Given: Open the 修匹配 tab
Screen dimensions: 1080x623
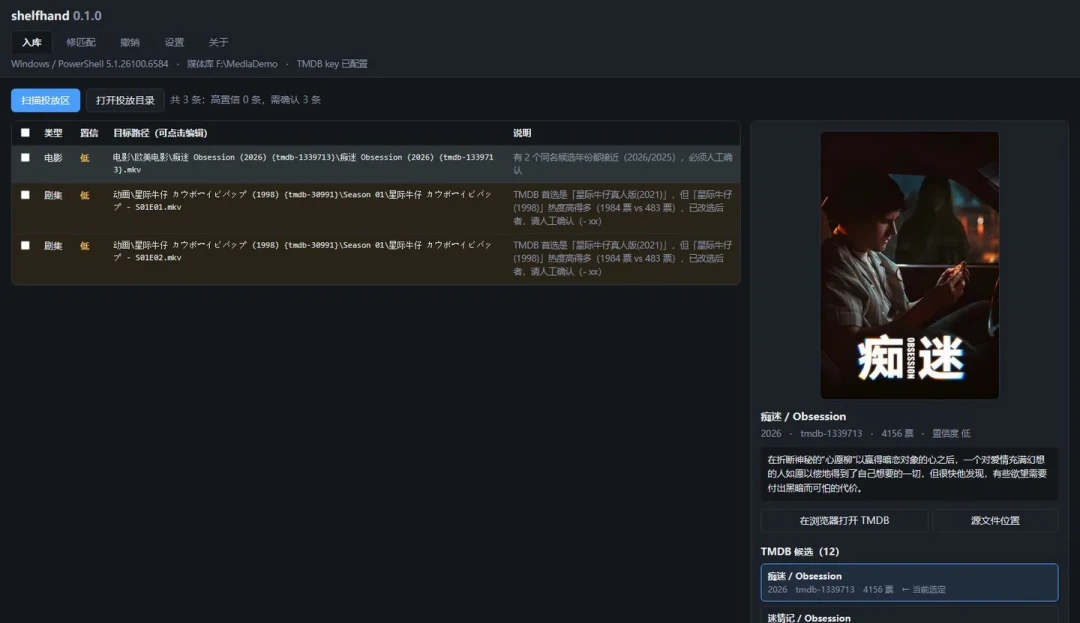Looking at the screenshot, I should coord(81,42).
